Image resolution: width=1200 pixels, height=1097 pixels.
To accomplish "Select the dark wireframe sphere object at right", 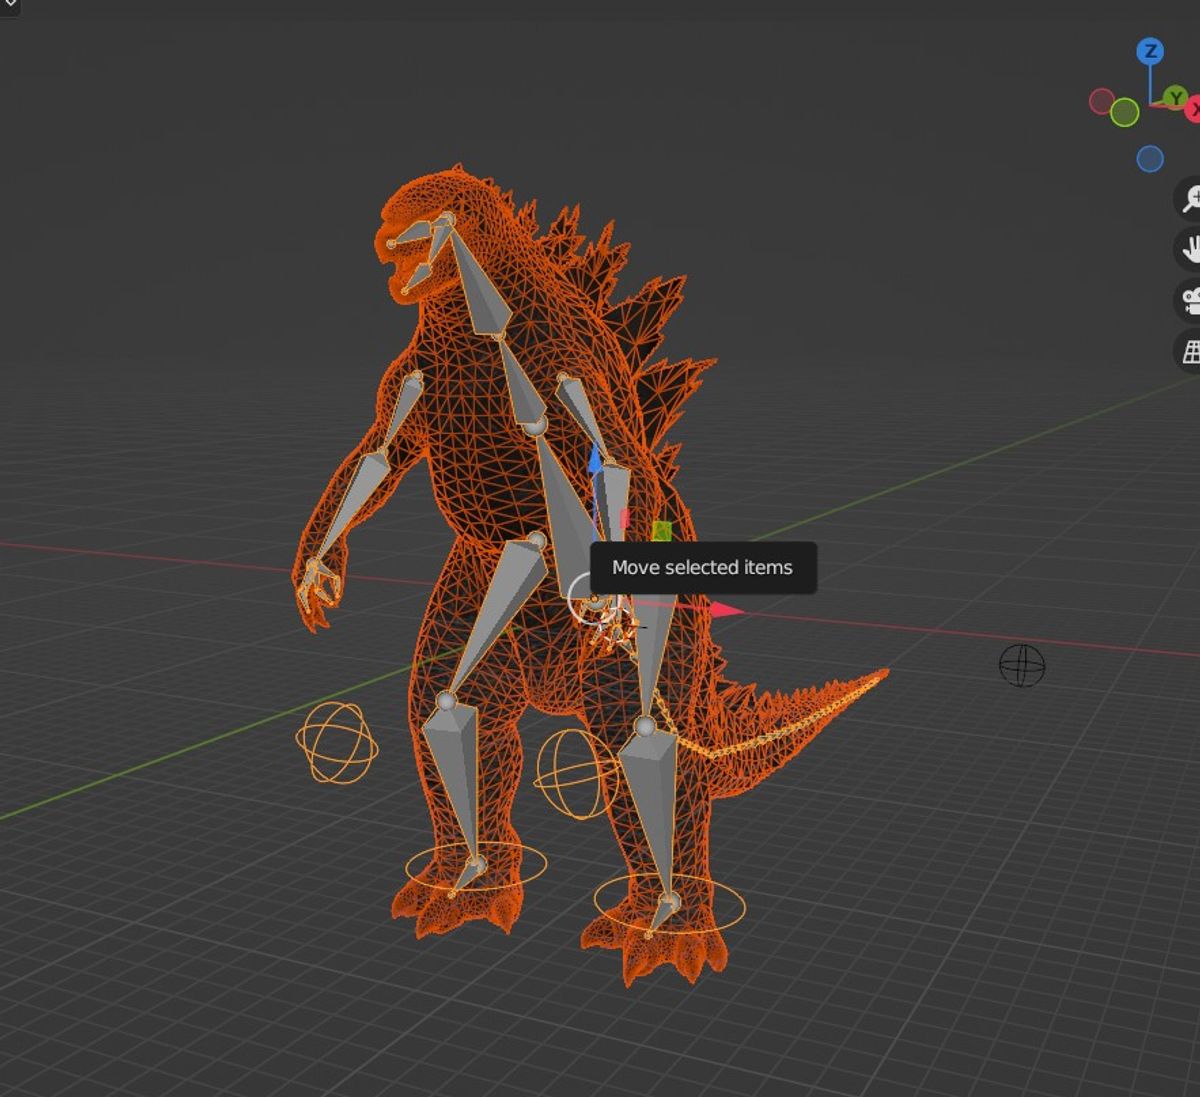I will pos(1022,666).
